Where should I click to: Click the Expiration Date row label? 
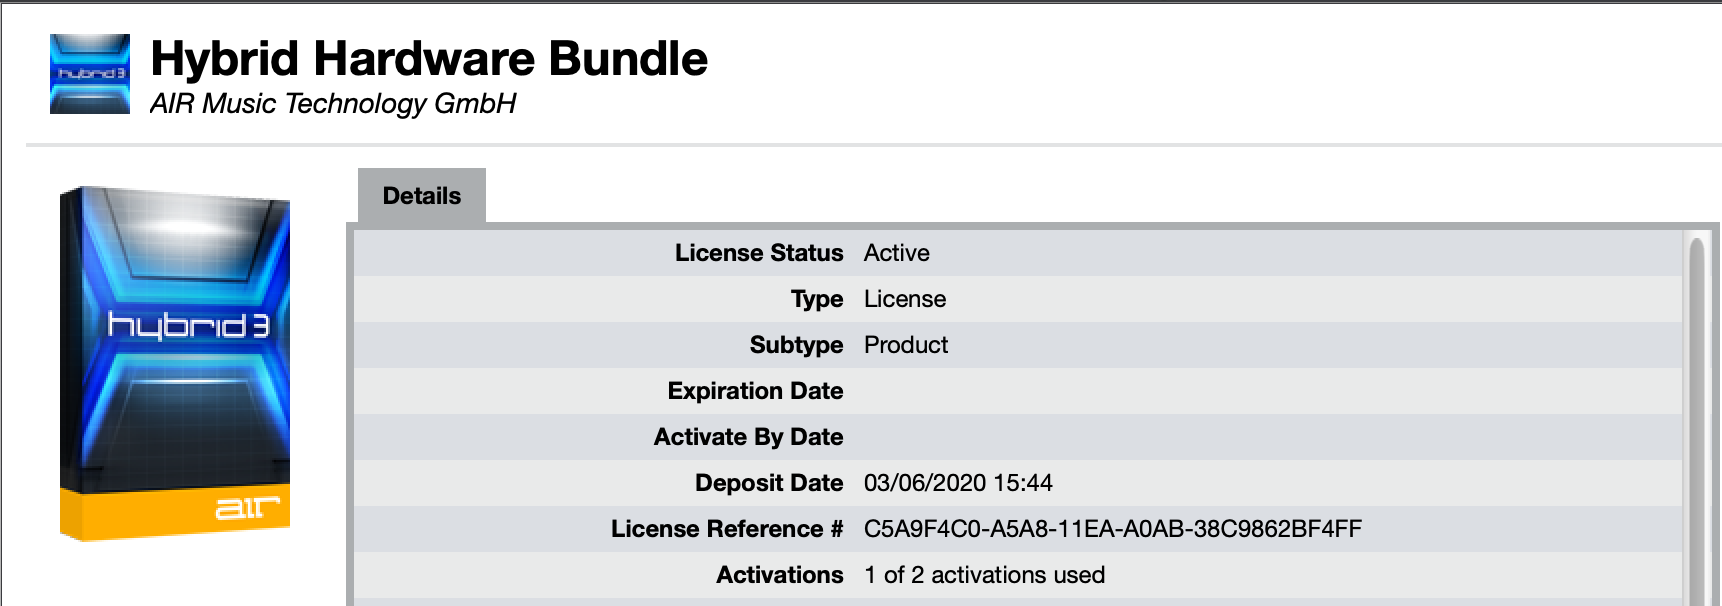(755, 391)
